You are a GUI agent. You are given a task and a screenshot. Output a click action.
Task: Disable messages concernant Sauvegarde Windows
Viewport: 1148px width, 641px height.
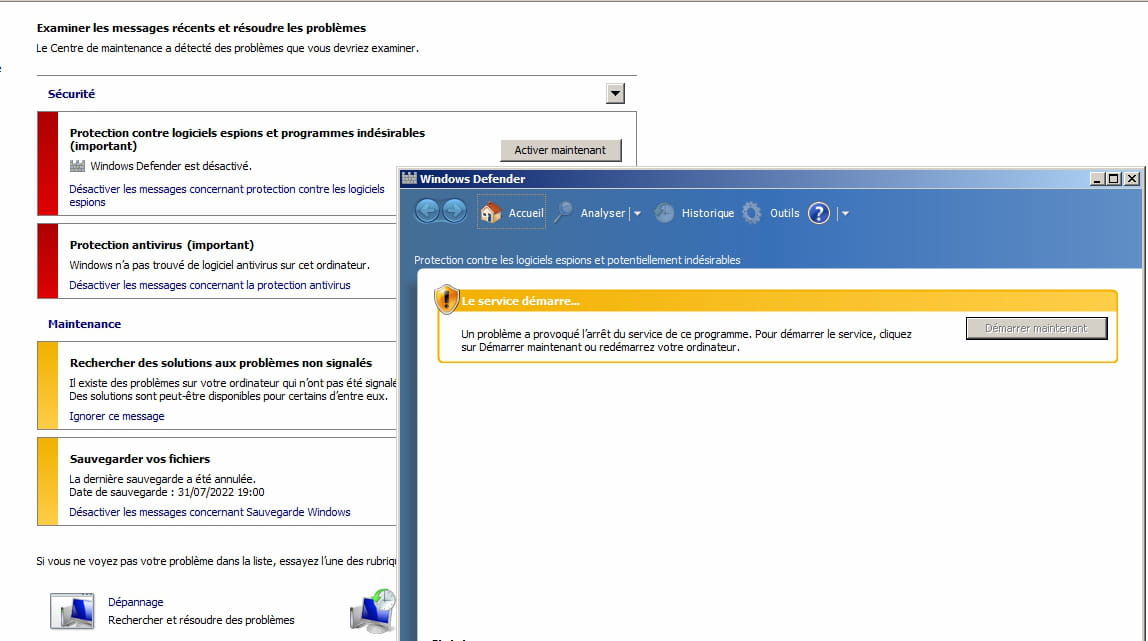coord(209,511)
